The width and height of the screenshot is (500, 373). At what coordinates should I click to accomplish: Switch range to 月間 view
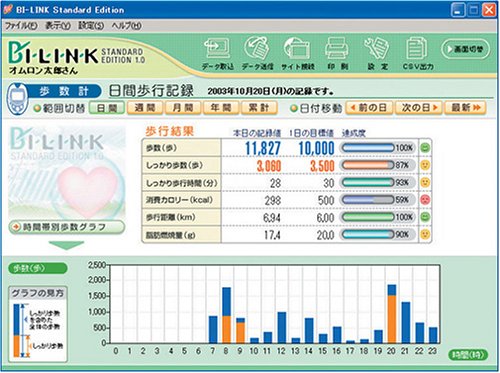coord(183,108)
